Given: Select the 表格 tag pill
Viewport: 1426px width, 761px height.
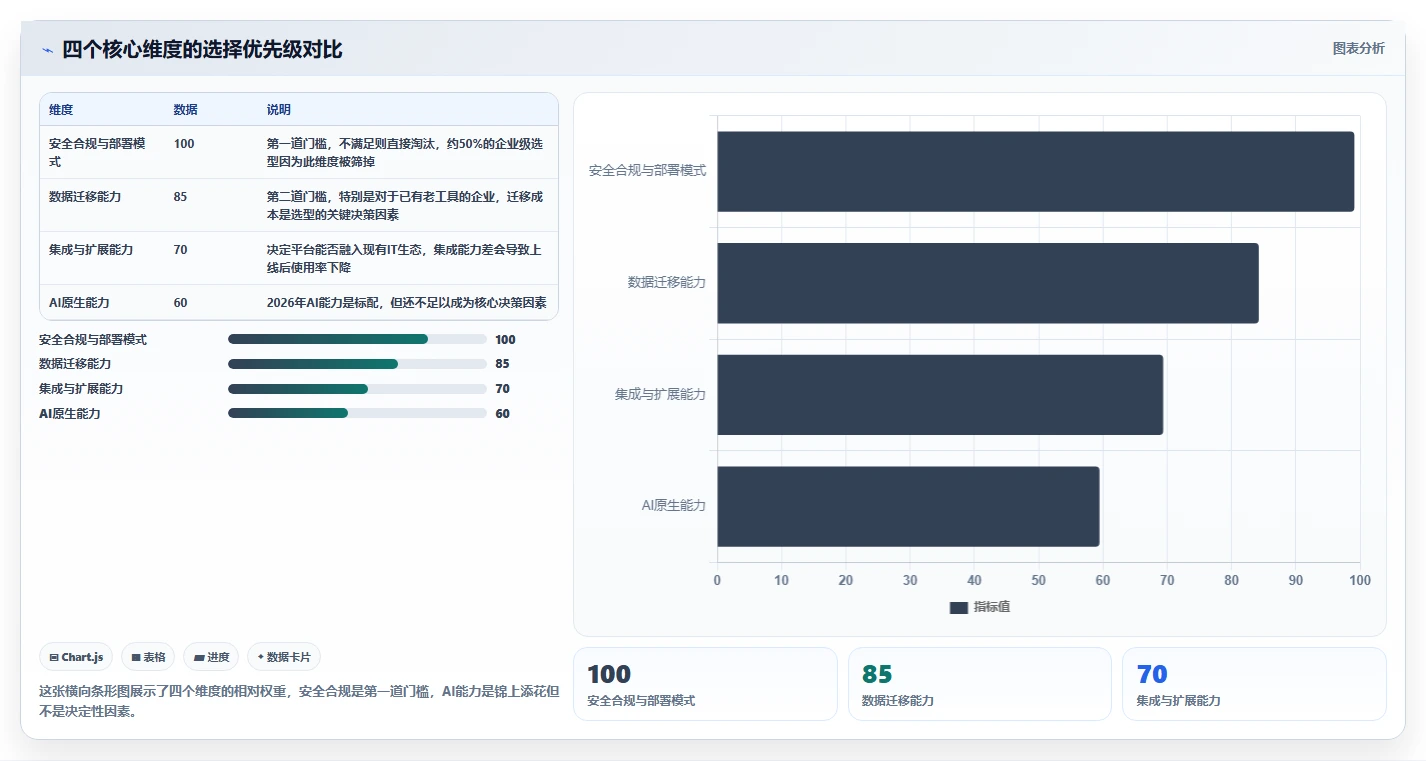Looking at the screenshot, I should (x=148, y=657).
